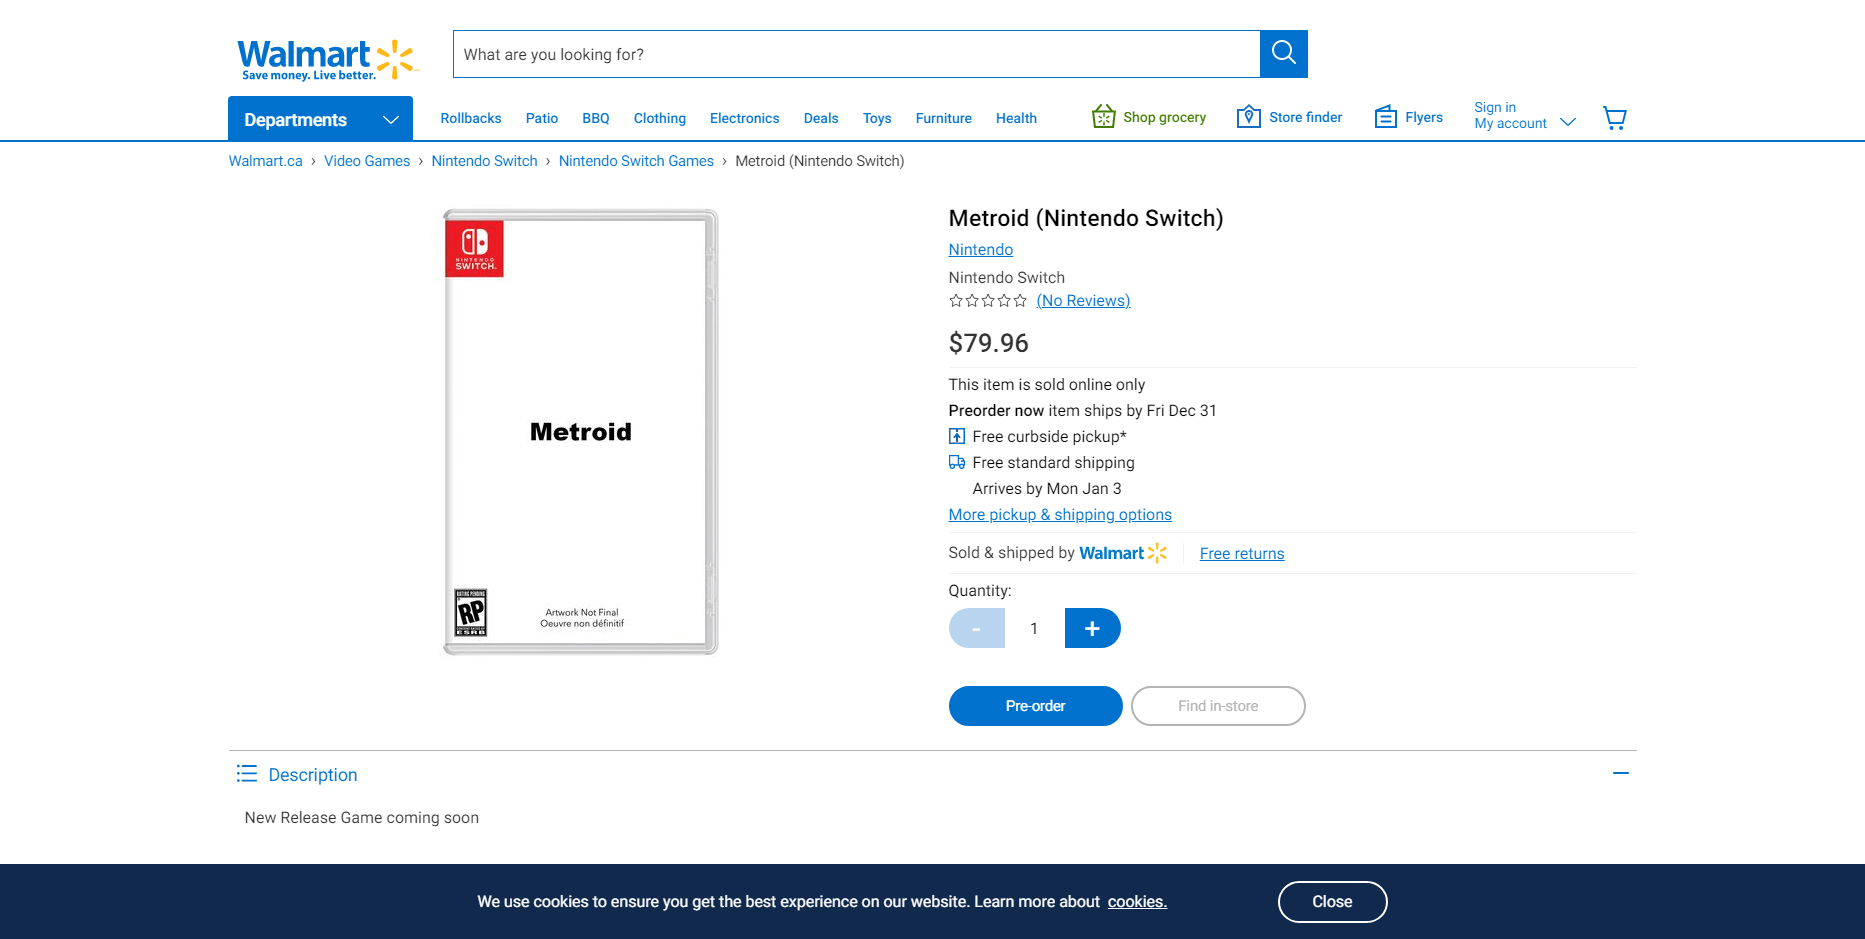Open the cookies policy link

tap(1137, 902)
